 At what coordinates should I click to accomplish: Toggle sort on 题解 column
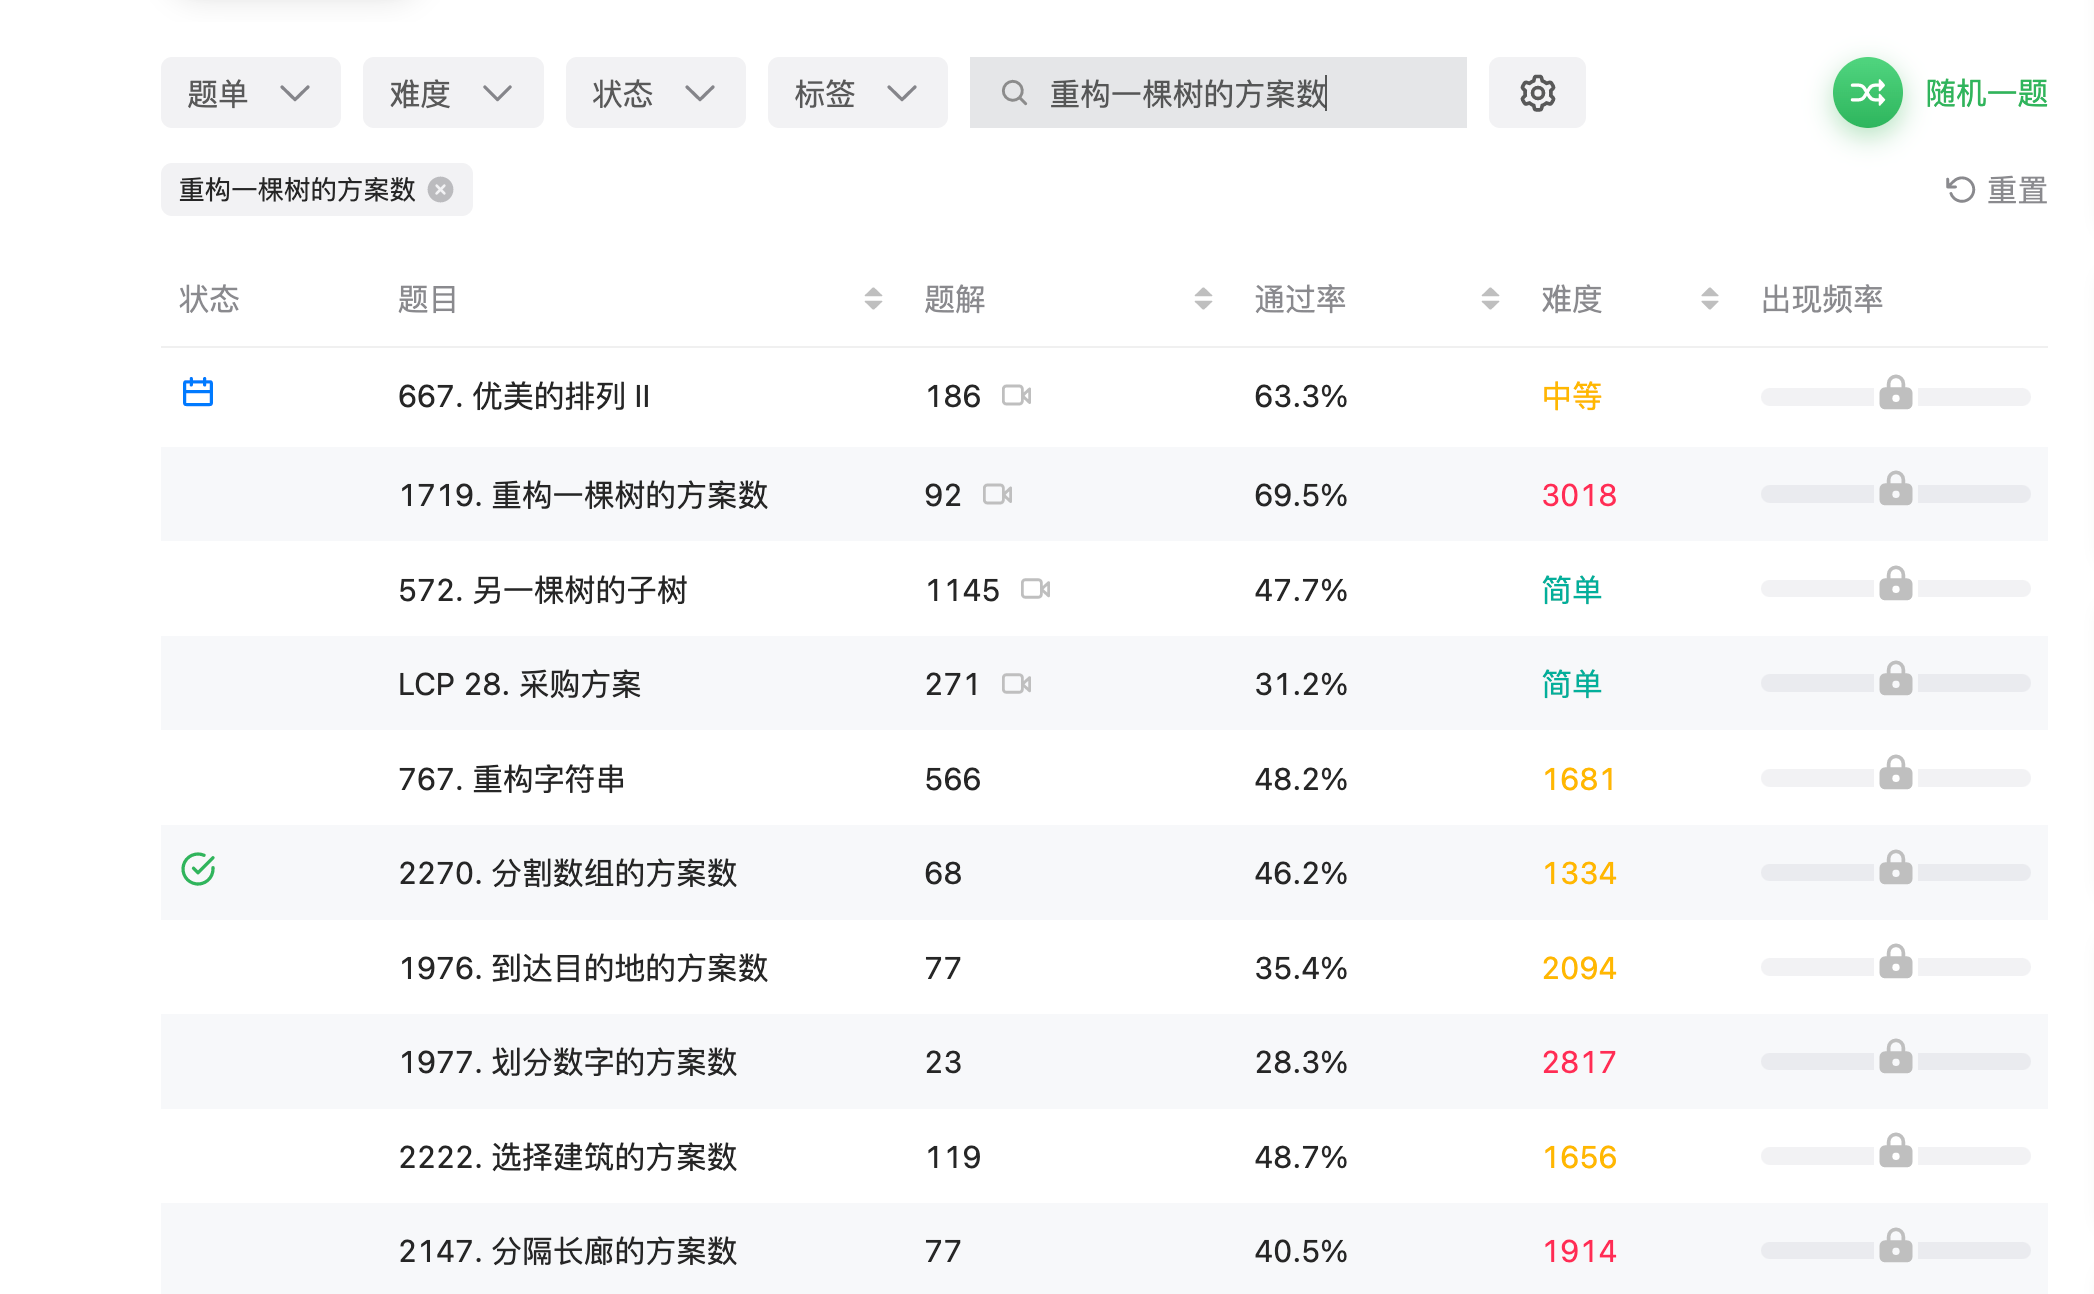[955, 299]
